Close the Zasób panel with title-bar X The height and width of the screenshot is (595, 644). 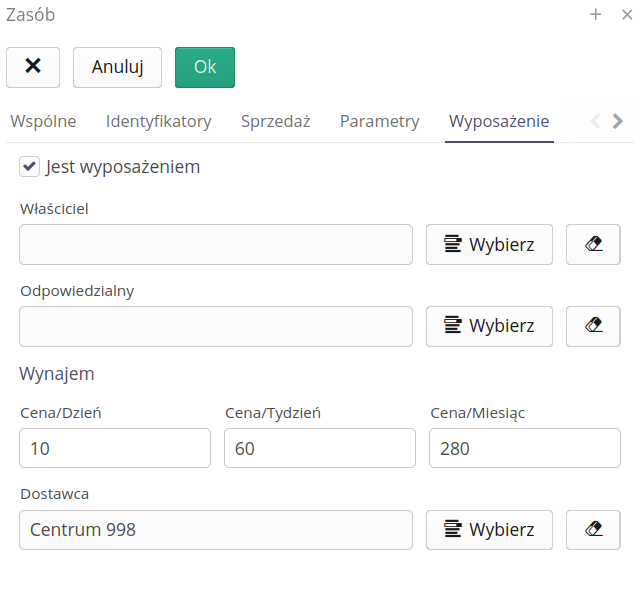(627, 14)
